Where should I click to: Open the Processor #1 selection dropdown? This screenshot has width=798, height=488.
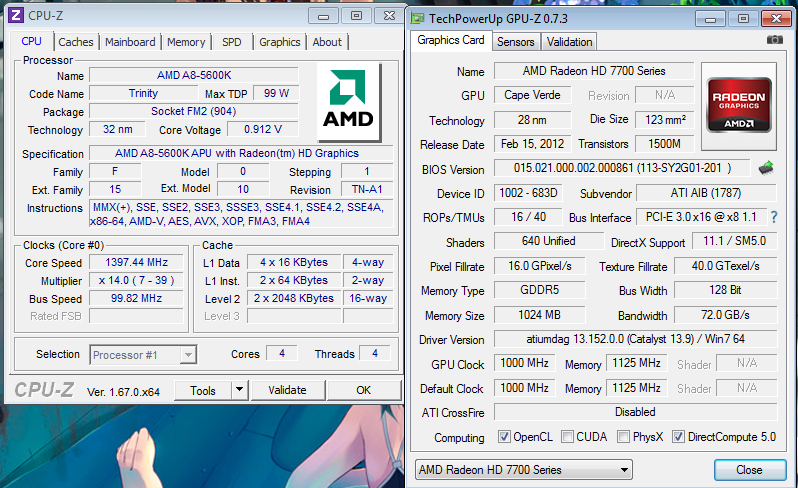click(143, 355)
